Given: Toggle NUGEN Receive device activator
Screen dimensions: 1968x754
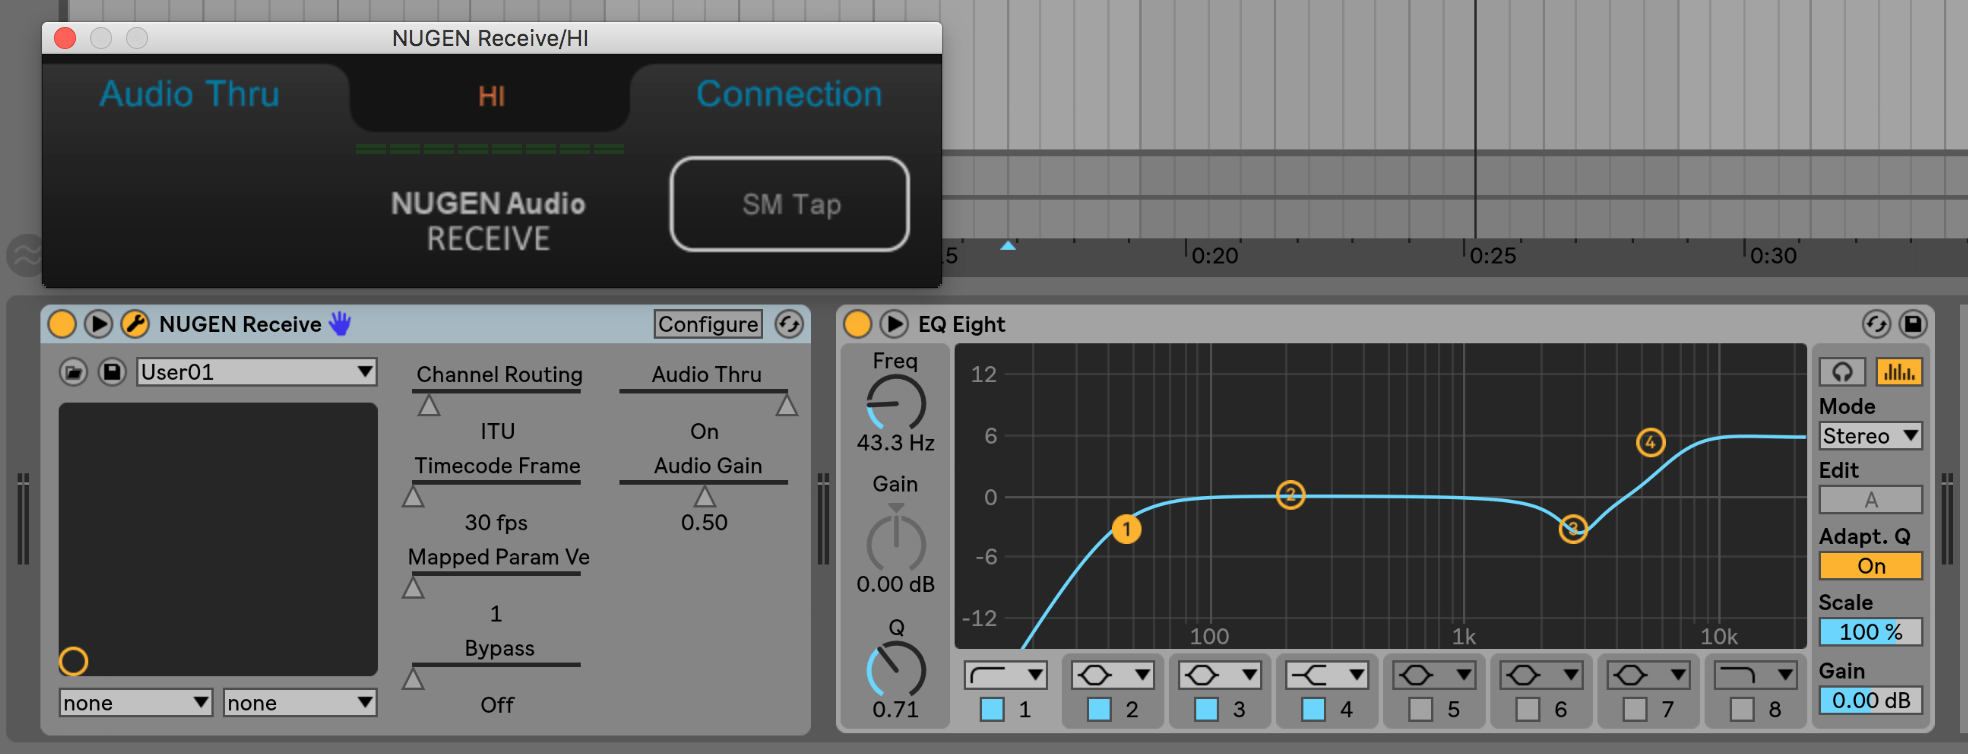Looking at the screenshot, I should click(62, 324).
